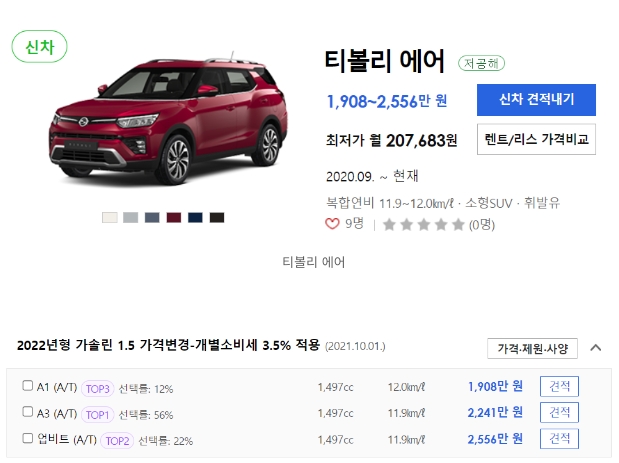This screenshot has width=619, height=463.
Task: Check the A1 (A/T) trim checkbox
Action: [28, 386]
